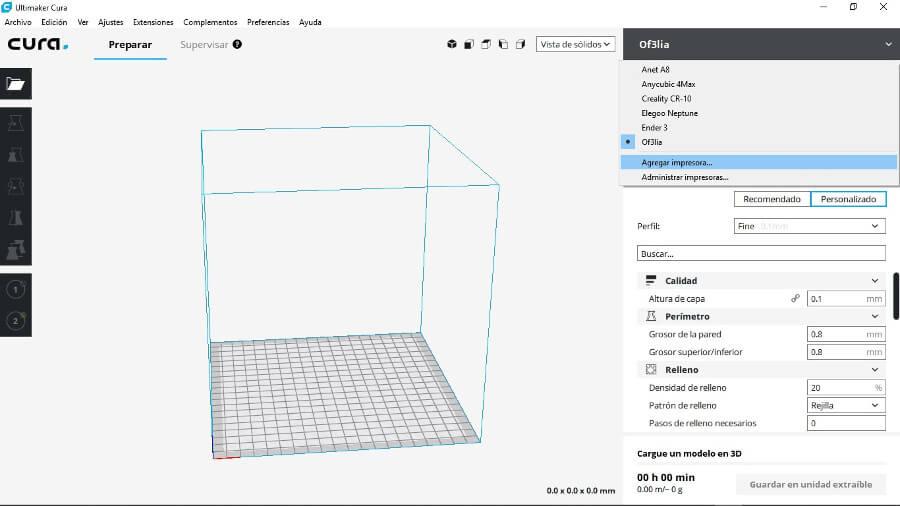The height and width of the screenshot is (506, 900).
Task: Click the layer height link chain icon
Action: point(795,298)
